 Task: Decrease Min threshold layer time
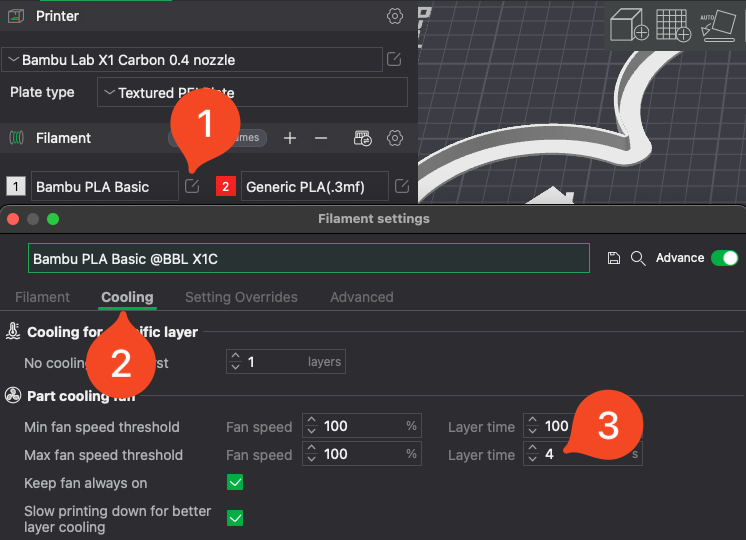[x=532, y=432]
